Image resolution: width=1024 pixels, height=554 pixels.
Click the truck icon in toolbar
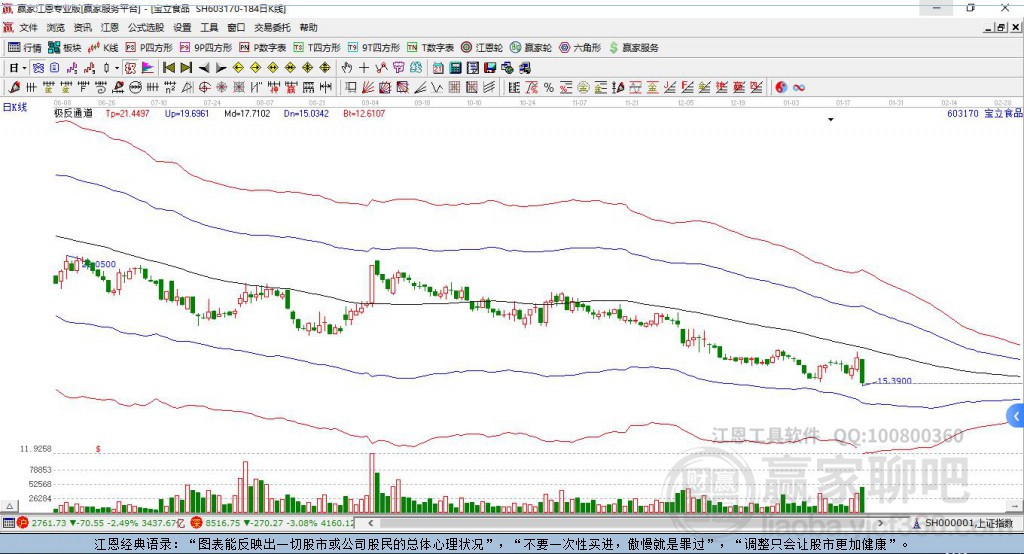click(525, 68)
